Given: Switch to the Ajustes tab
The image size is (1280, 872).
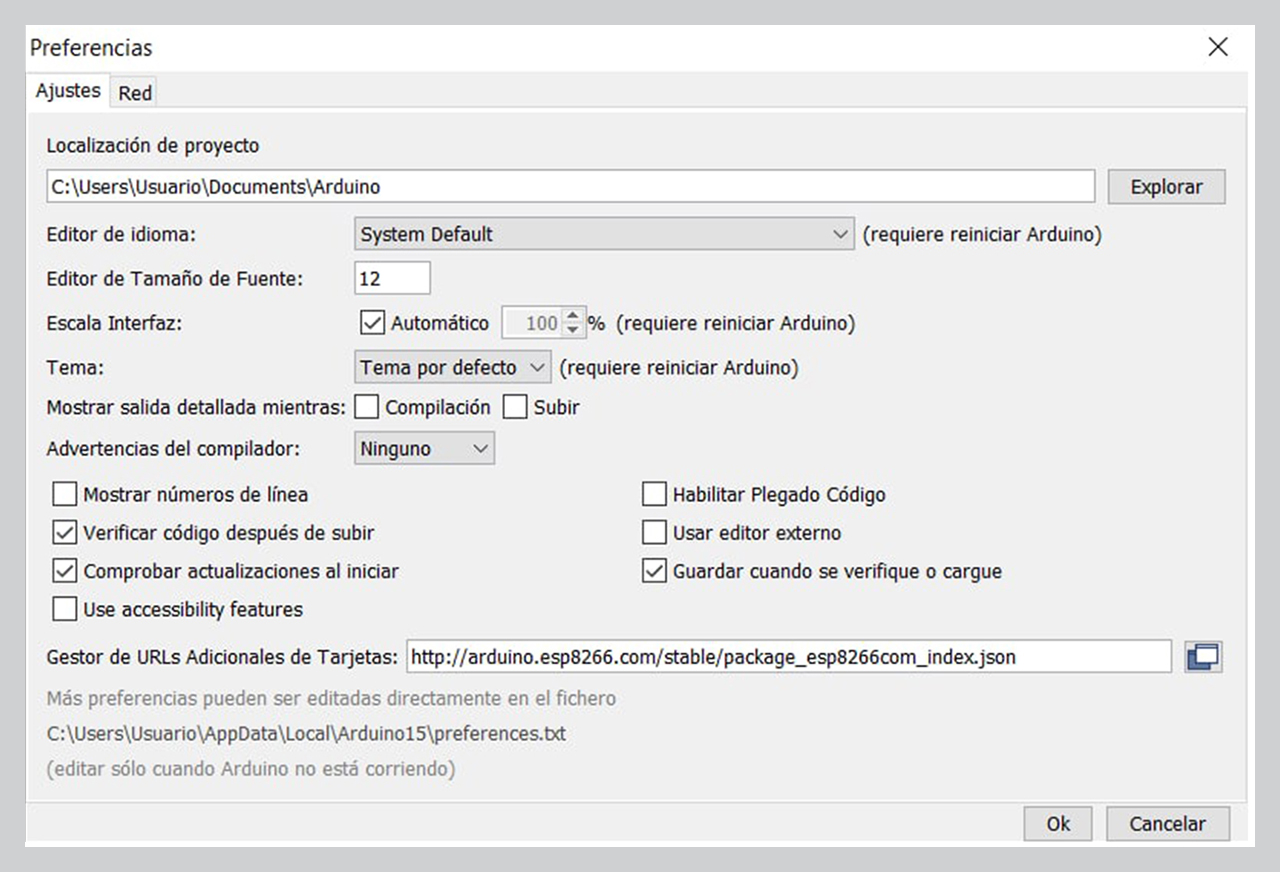Looking at the screenshot, I should (68, 90).
